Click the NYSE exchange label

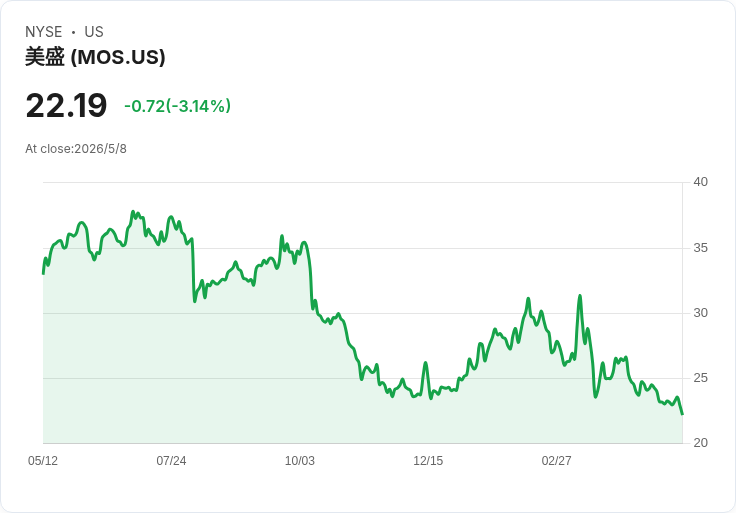click(x=44, y=32)
